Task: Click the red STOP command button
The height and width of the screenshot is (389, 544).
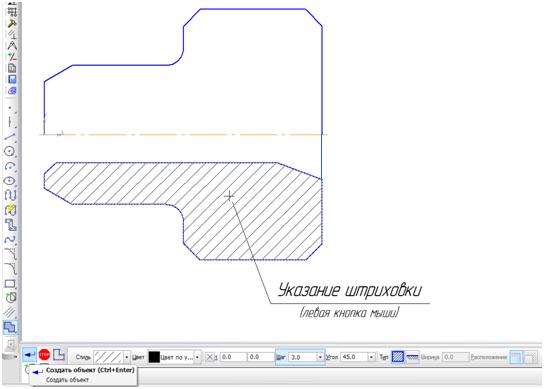Action: [44, 355]
